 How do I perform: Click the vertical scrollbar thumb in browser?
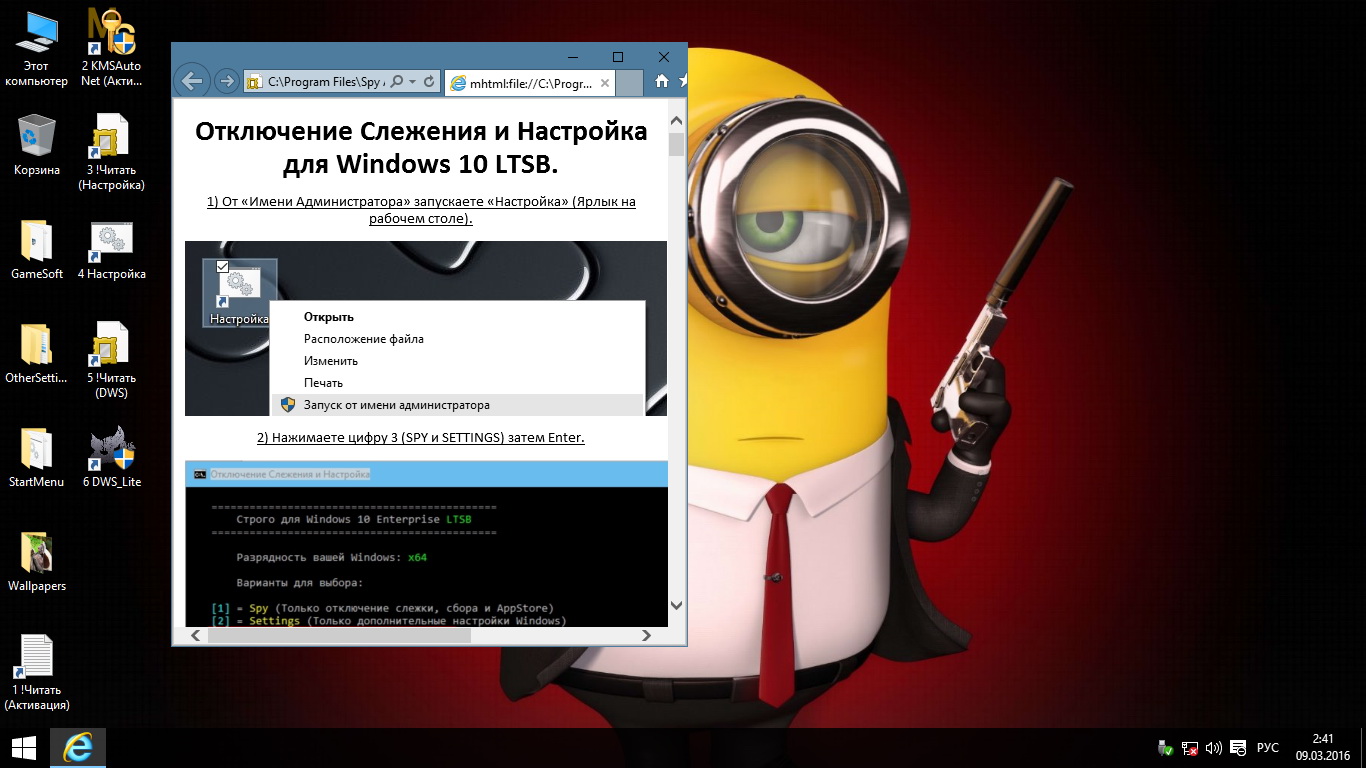click(677, 145)
